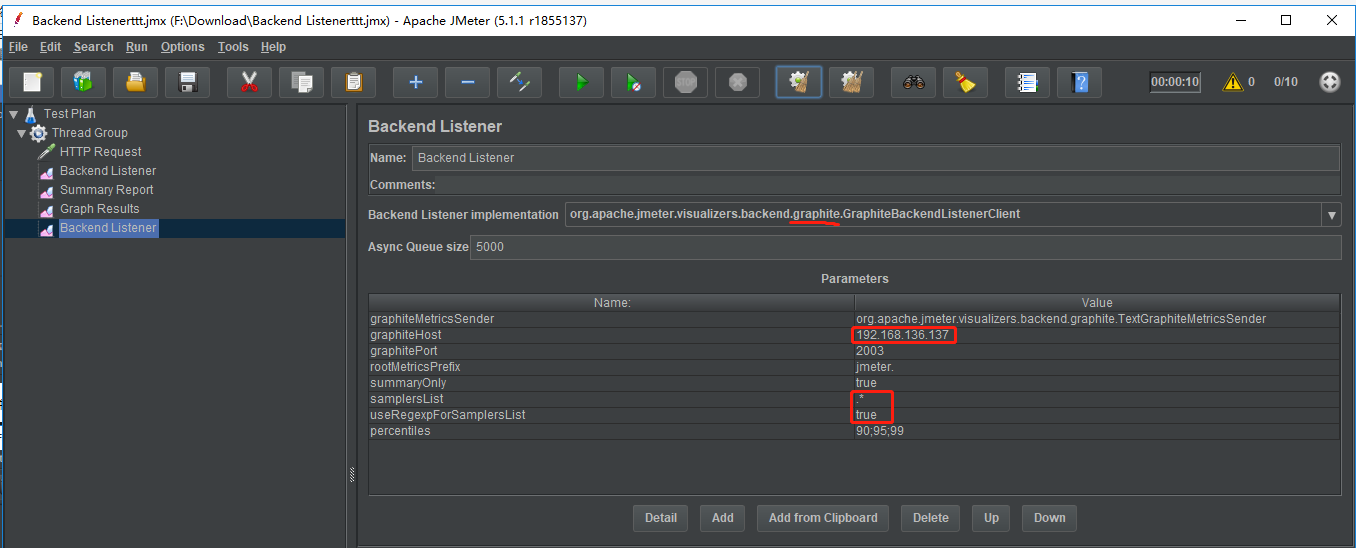This screenshot has width=1356, height=548.
Task: Click useRegexpForSamplersList value true
Action: pyautogui.click(x=1097, y=415)
